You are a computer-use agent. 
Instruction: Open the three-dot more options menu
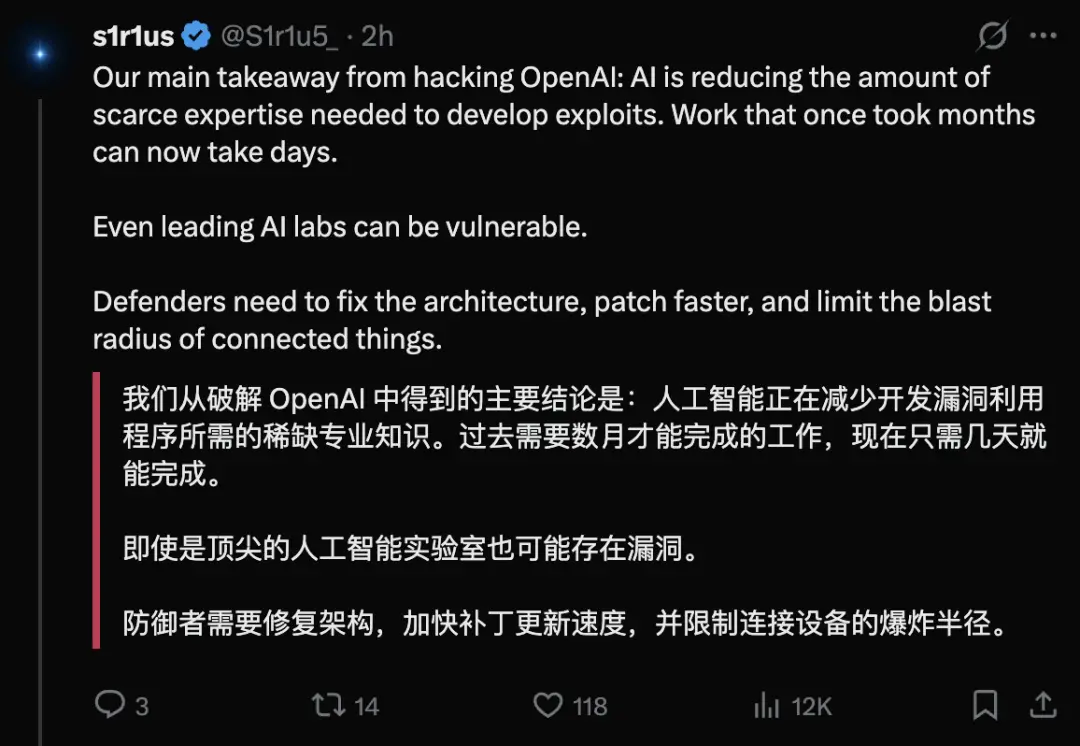(1043, 36)
